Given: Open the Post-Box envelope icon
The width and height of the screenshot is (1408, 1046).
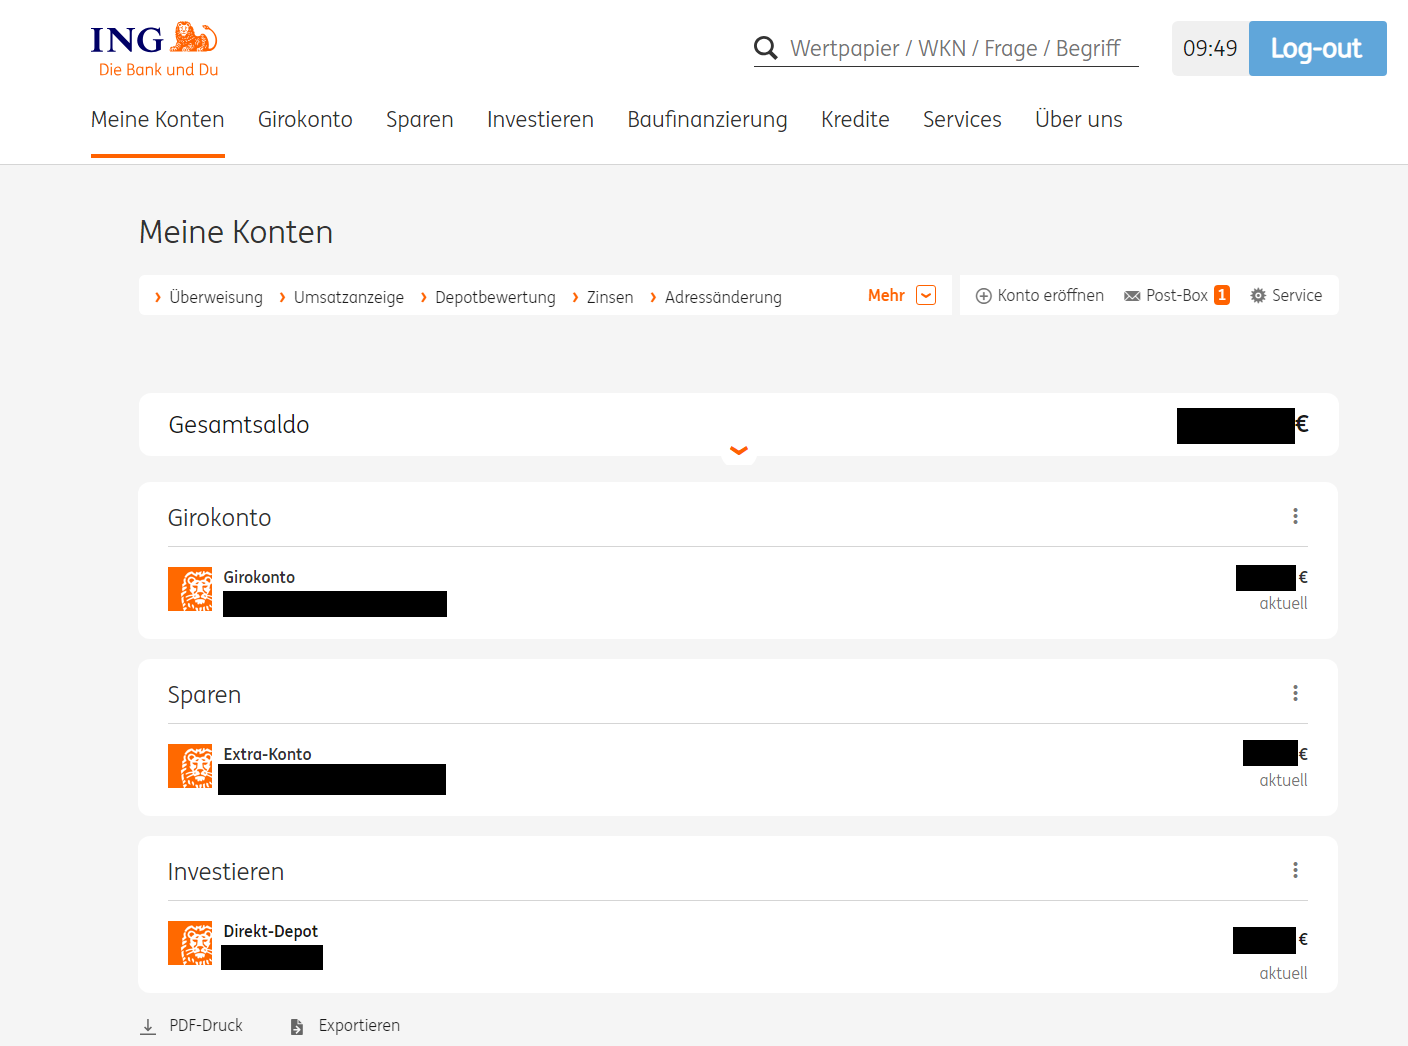Looking at the screenshot, I should click(1132, 296).
